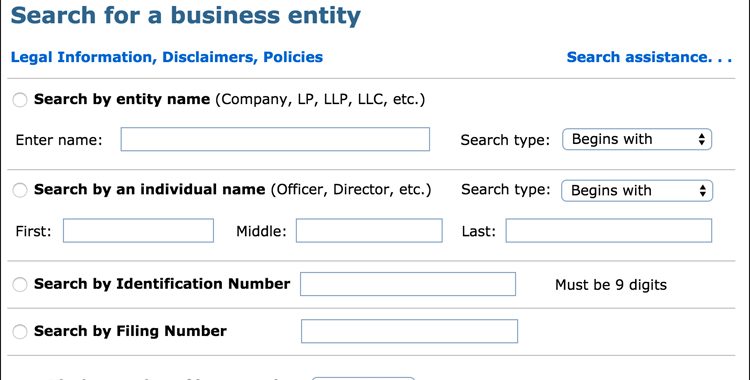Focus the Filing Number input box

409,331
